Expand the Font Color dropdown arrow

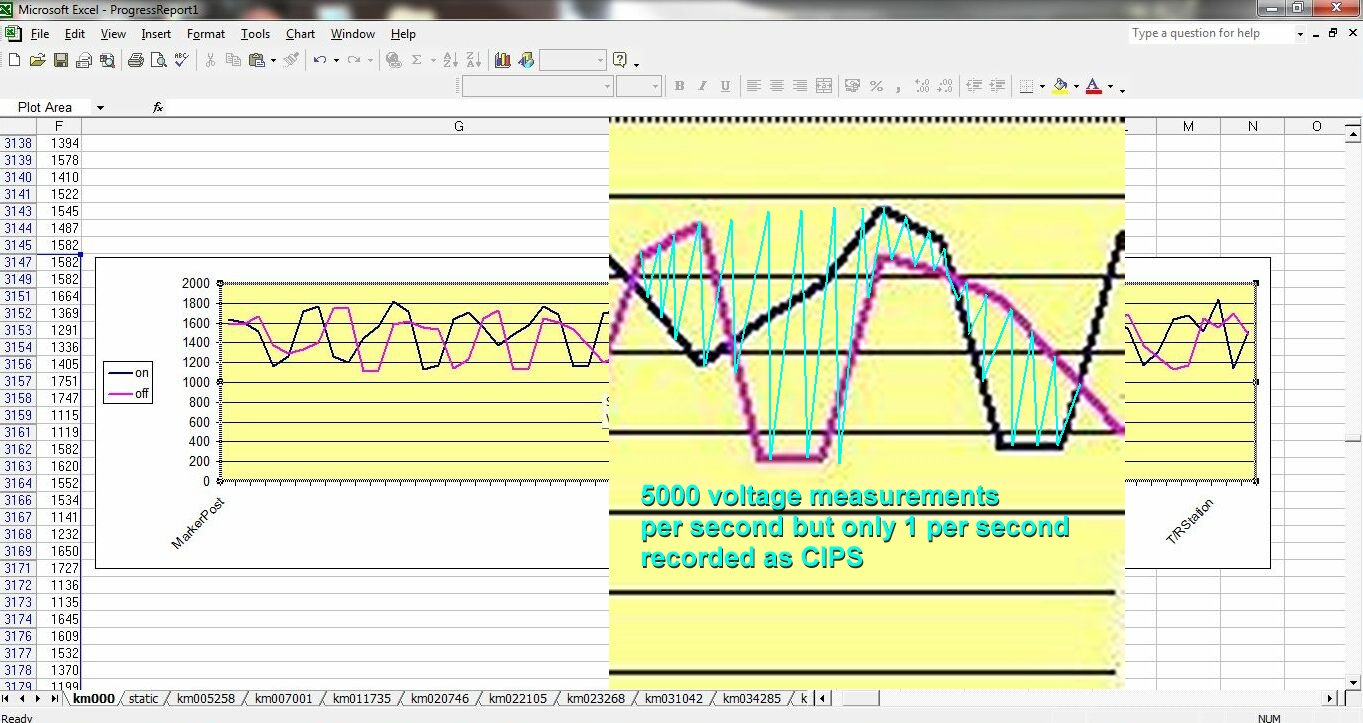point(1110,87)
